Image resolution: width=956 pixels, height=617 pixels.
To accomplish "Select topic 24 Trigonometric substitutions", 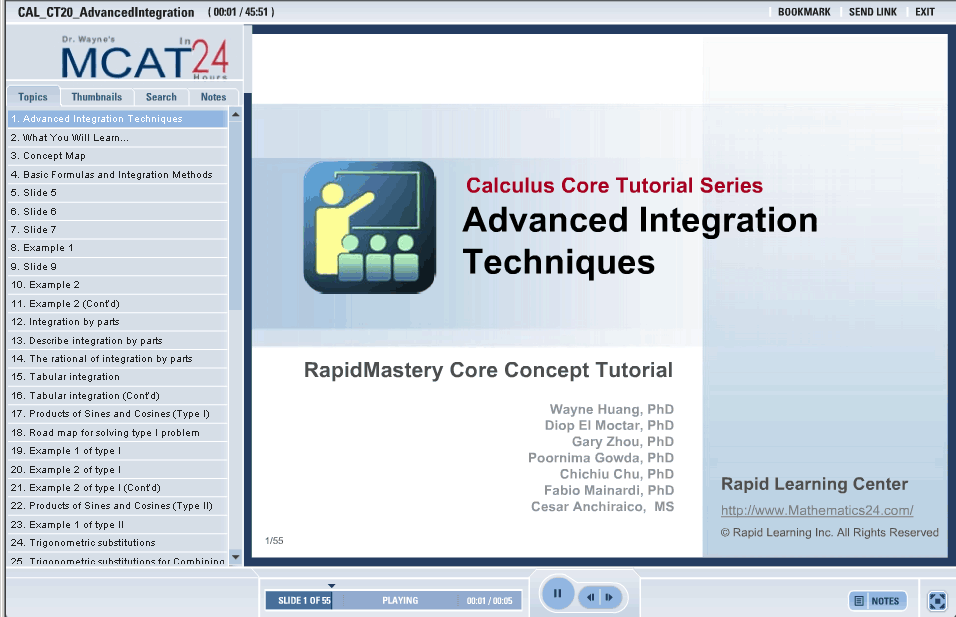I will (x=83, y=543).
